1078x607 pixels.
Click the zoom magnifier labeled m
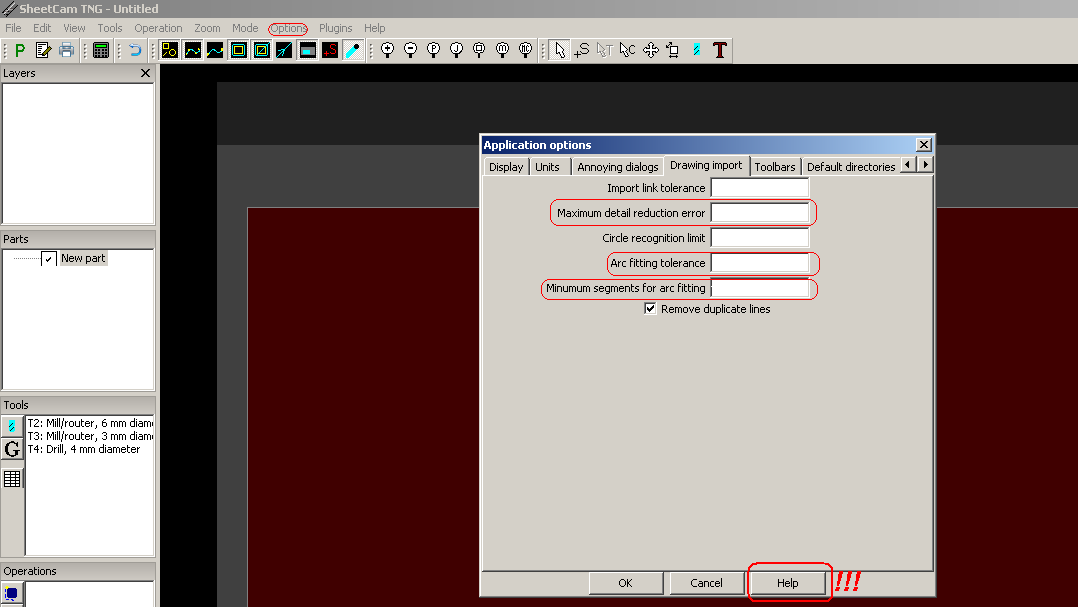click(x=503, y=50)
